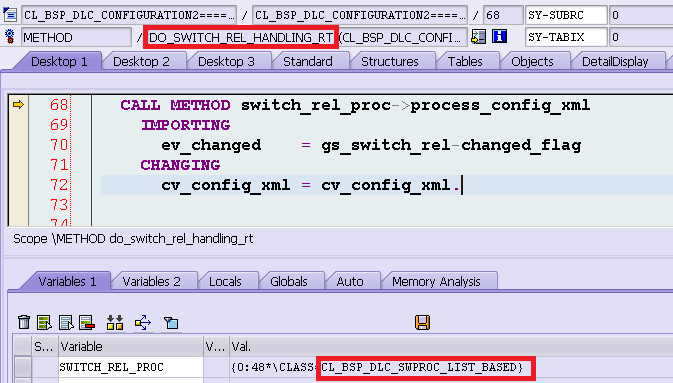The image size is (673, 383).
Task: Click the IMPORTING keyword on line 69
Action: [x=185, y=125]
